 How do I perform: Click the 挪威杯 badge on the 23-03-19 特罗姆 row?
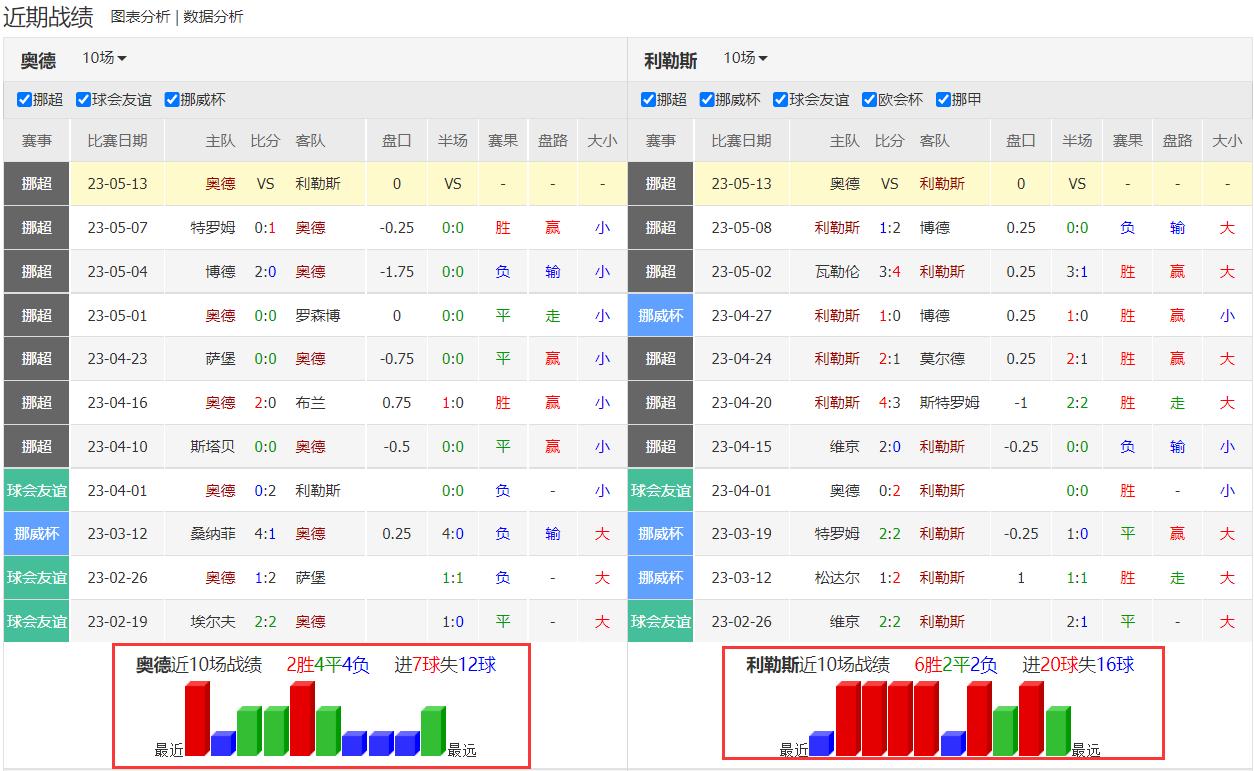point(660,533)
